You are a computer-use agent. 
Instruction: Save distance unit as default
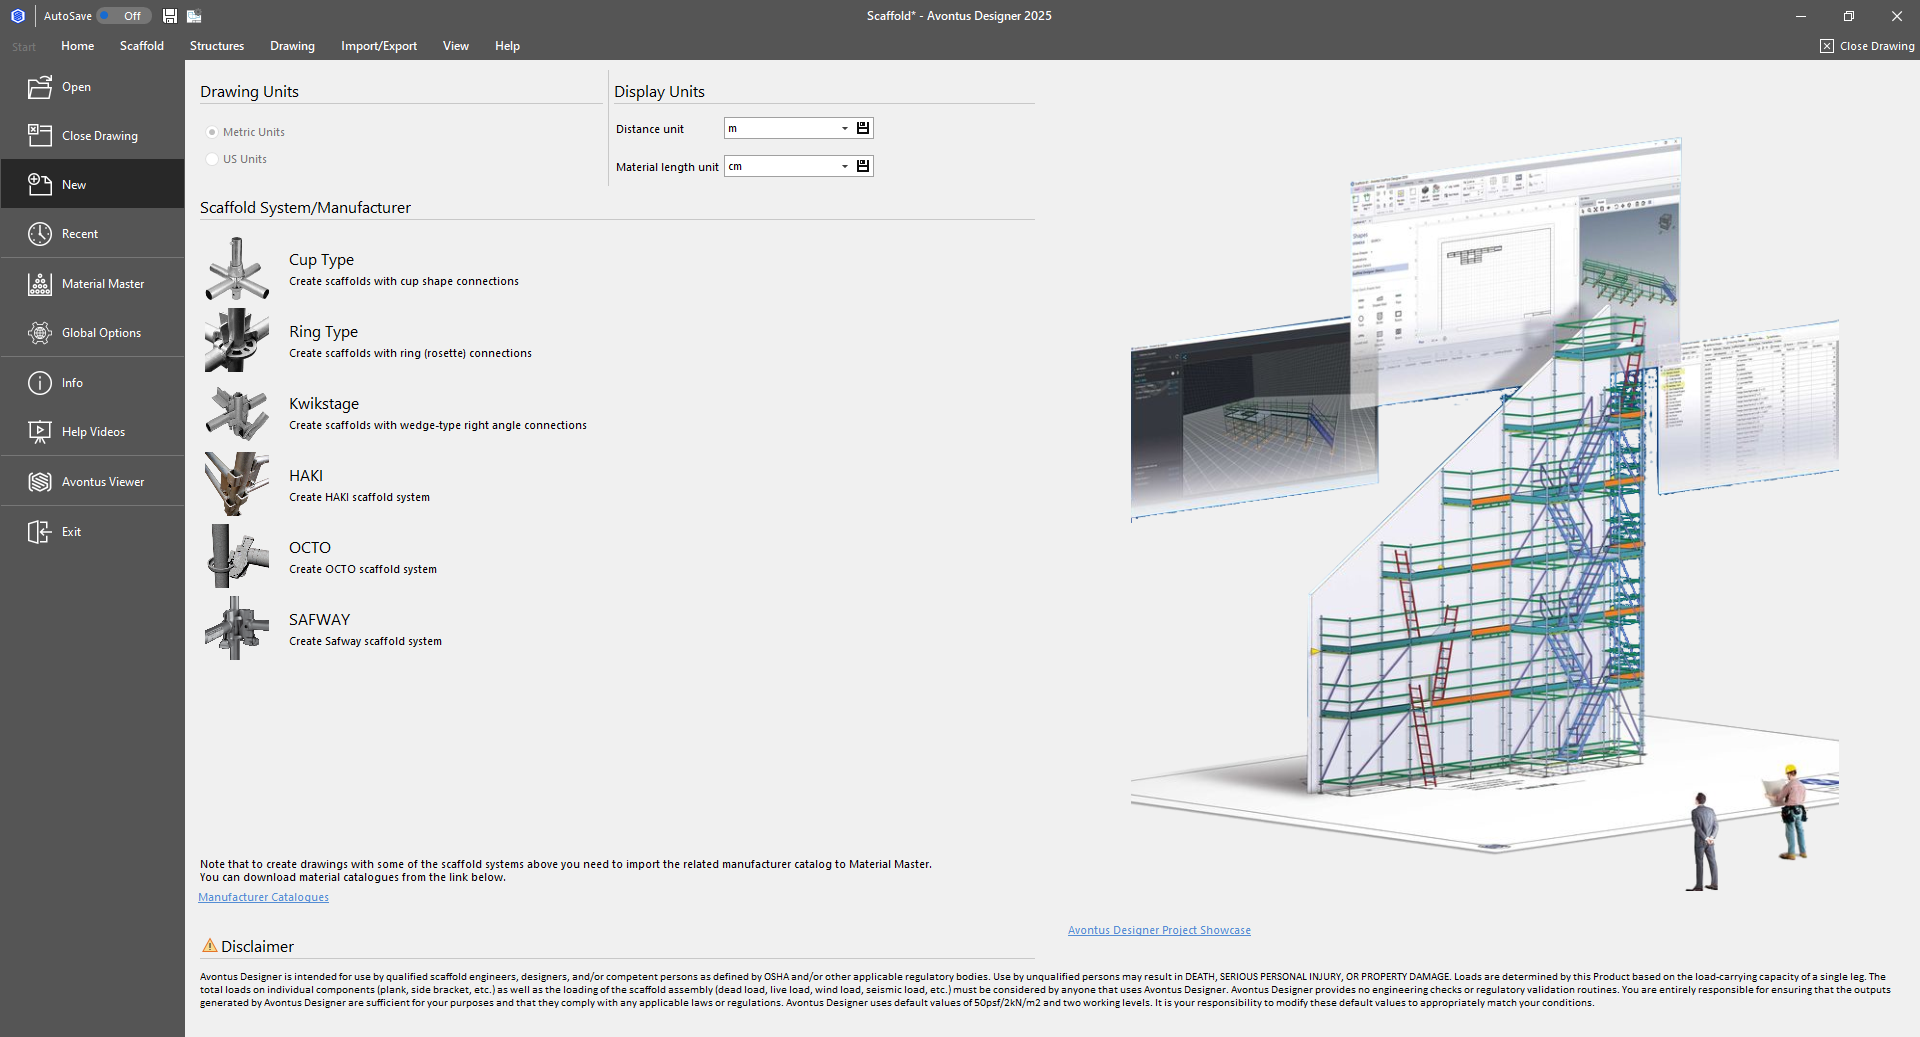tap(863, 128)
